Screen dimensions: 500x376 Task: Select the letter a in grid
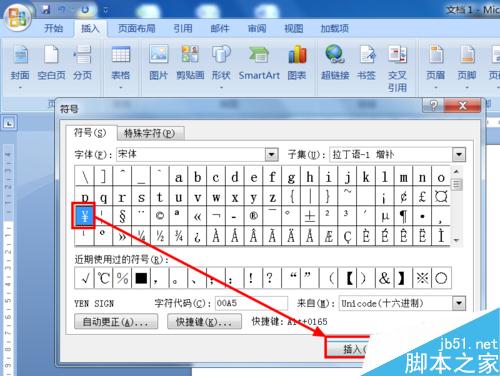point(179,177)
